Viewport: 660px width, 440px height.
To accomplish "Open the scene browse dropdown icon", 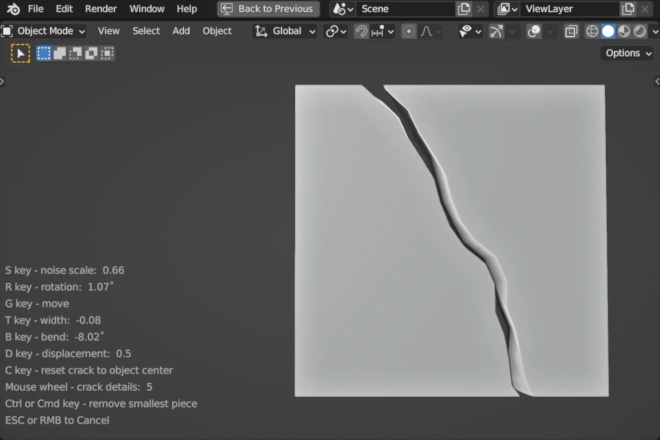I will (343, 9).
